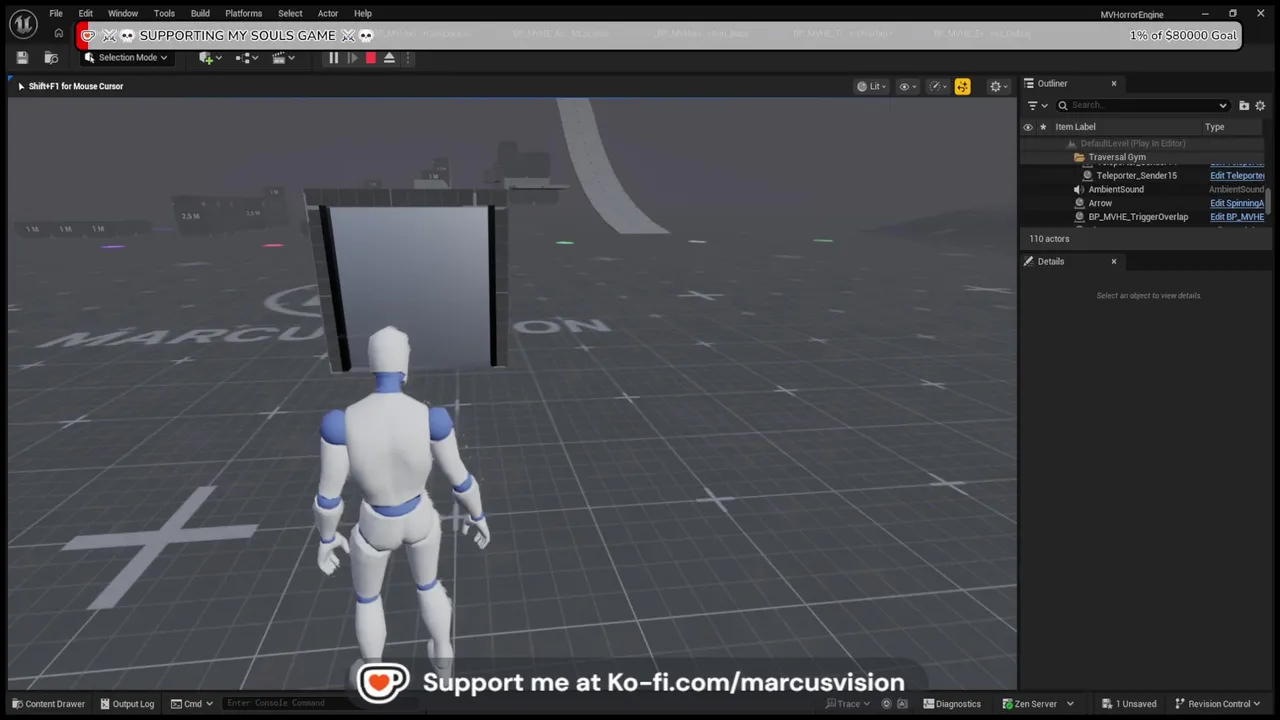Close the Outliner panel tab

(1113, 84)
